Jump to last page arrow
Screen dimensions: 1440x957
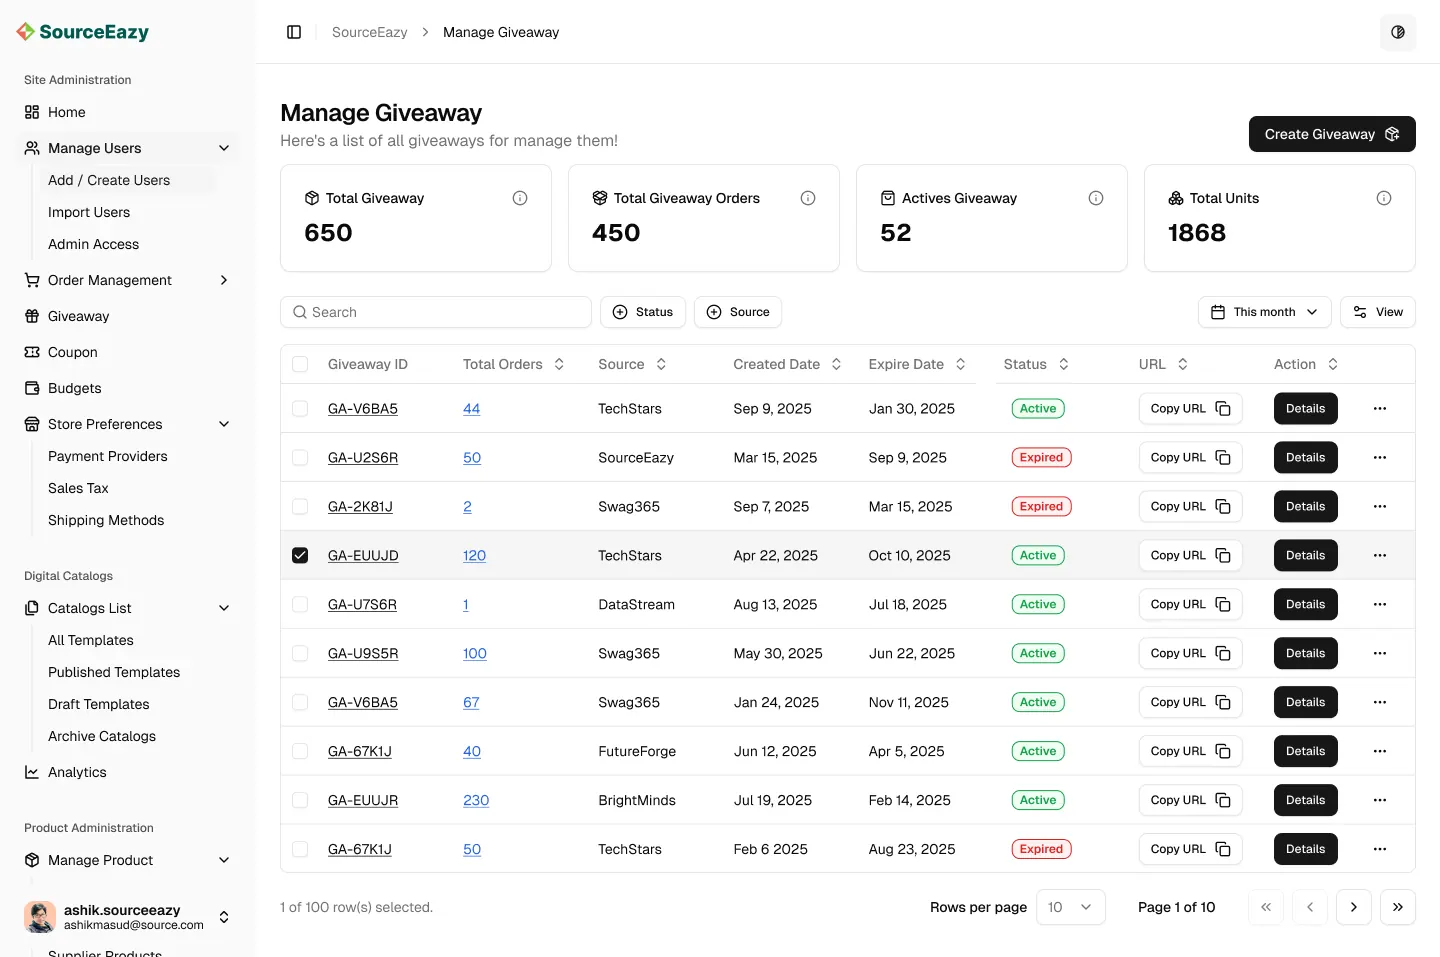click(x=1398, y=907)
